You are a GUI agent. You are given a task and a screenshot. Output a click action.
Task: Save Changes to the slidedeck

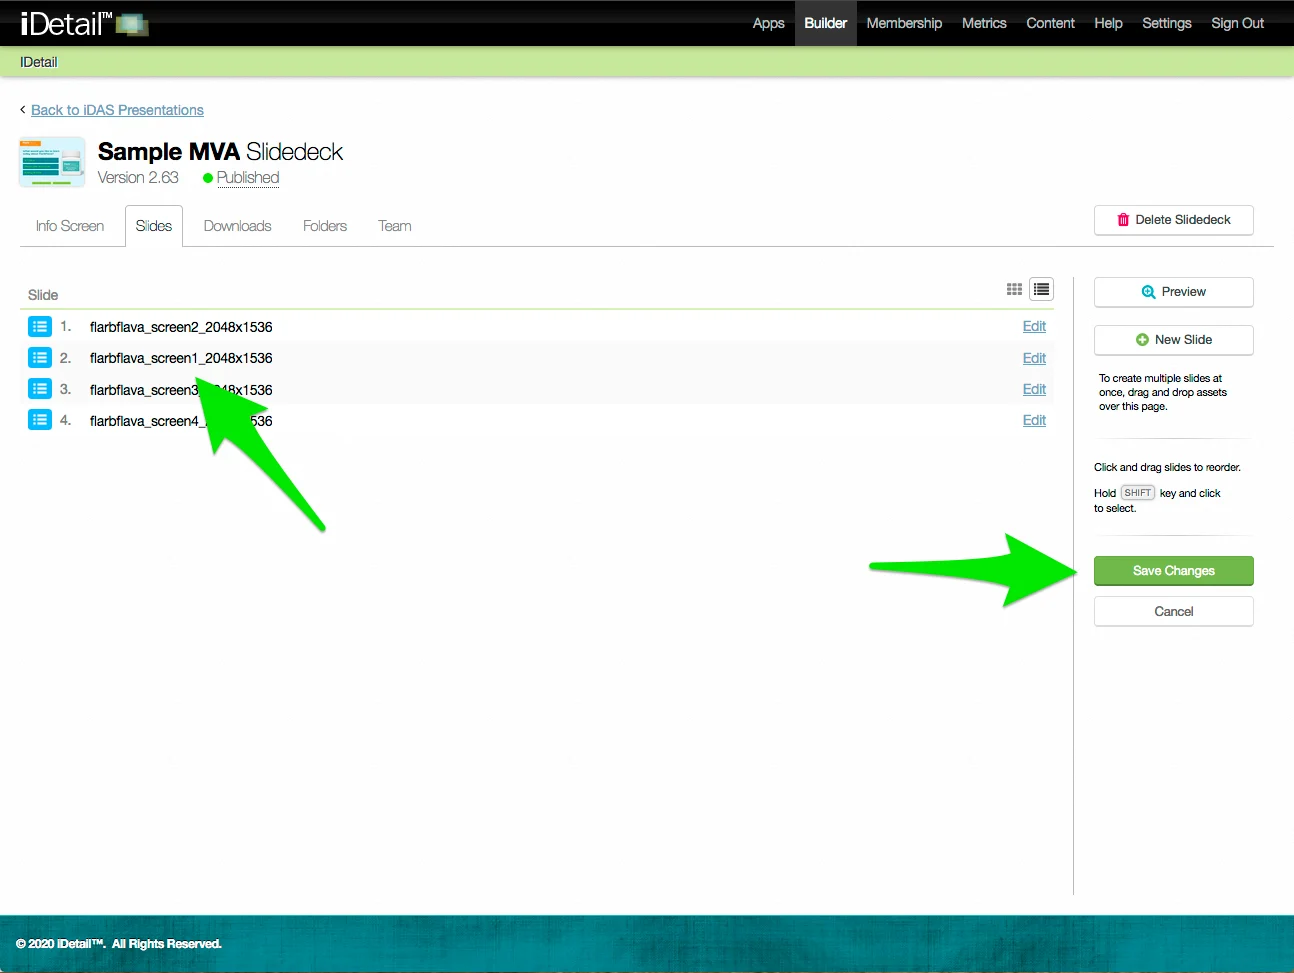coord(1174,571)
